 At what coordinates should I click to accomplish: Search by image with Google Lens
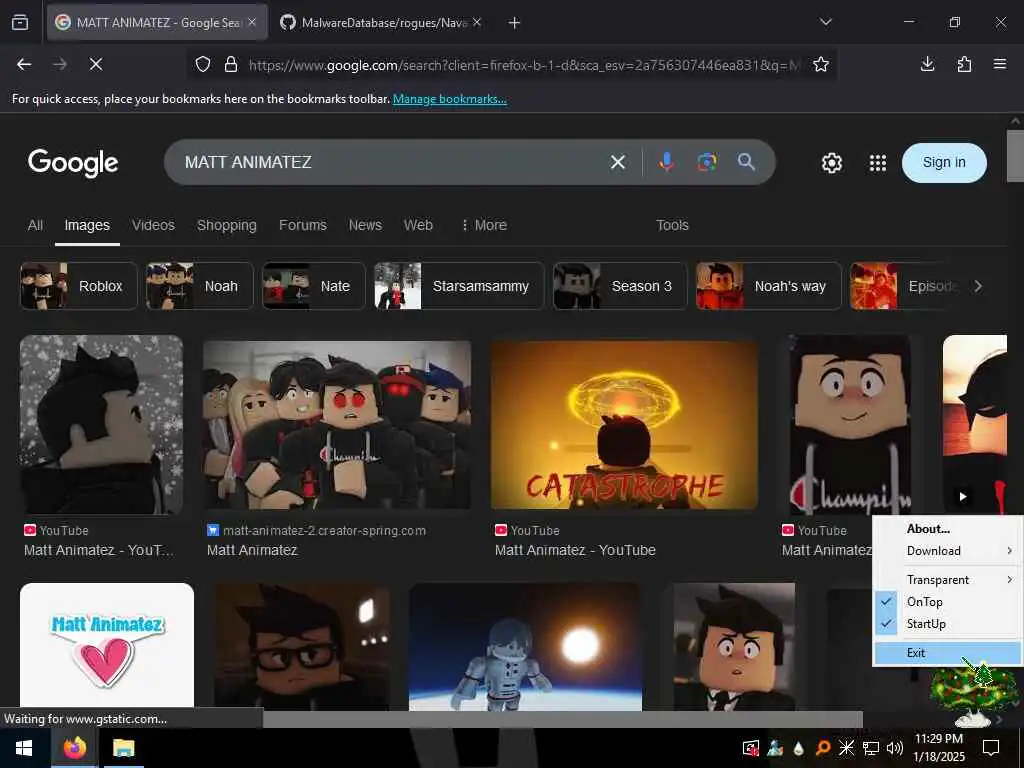[x=707, y=162]
